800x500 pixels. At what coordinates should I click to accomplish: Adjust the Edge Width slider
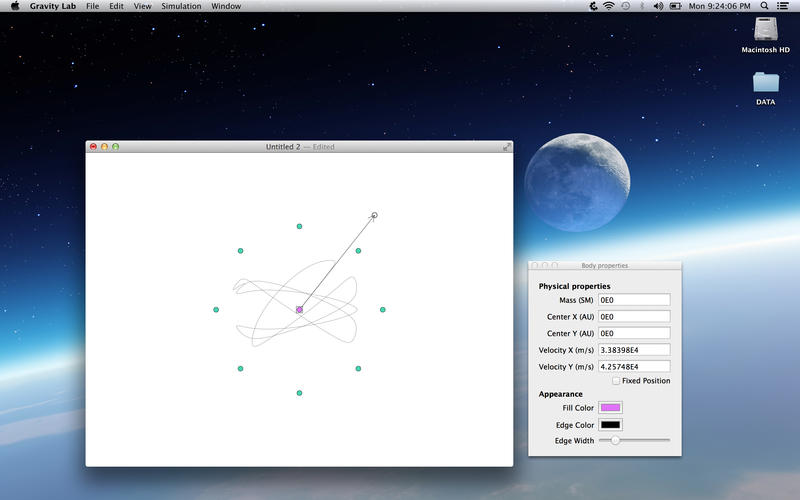tap(634, 440)
